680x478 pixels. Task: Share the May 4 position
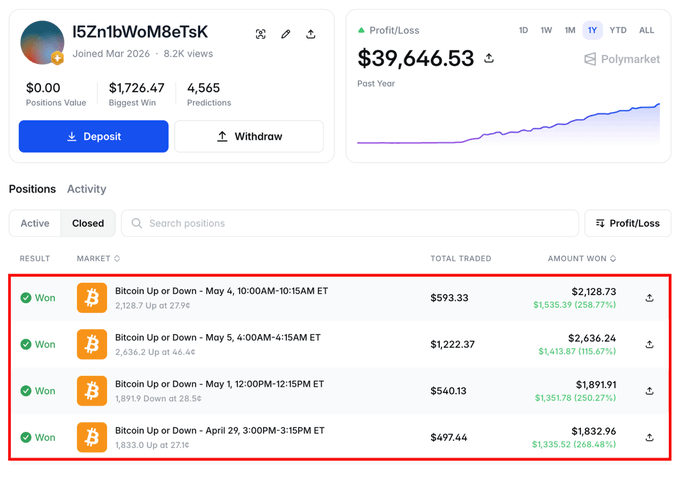(649, 298)
